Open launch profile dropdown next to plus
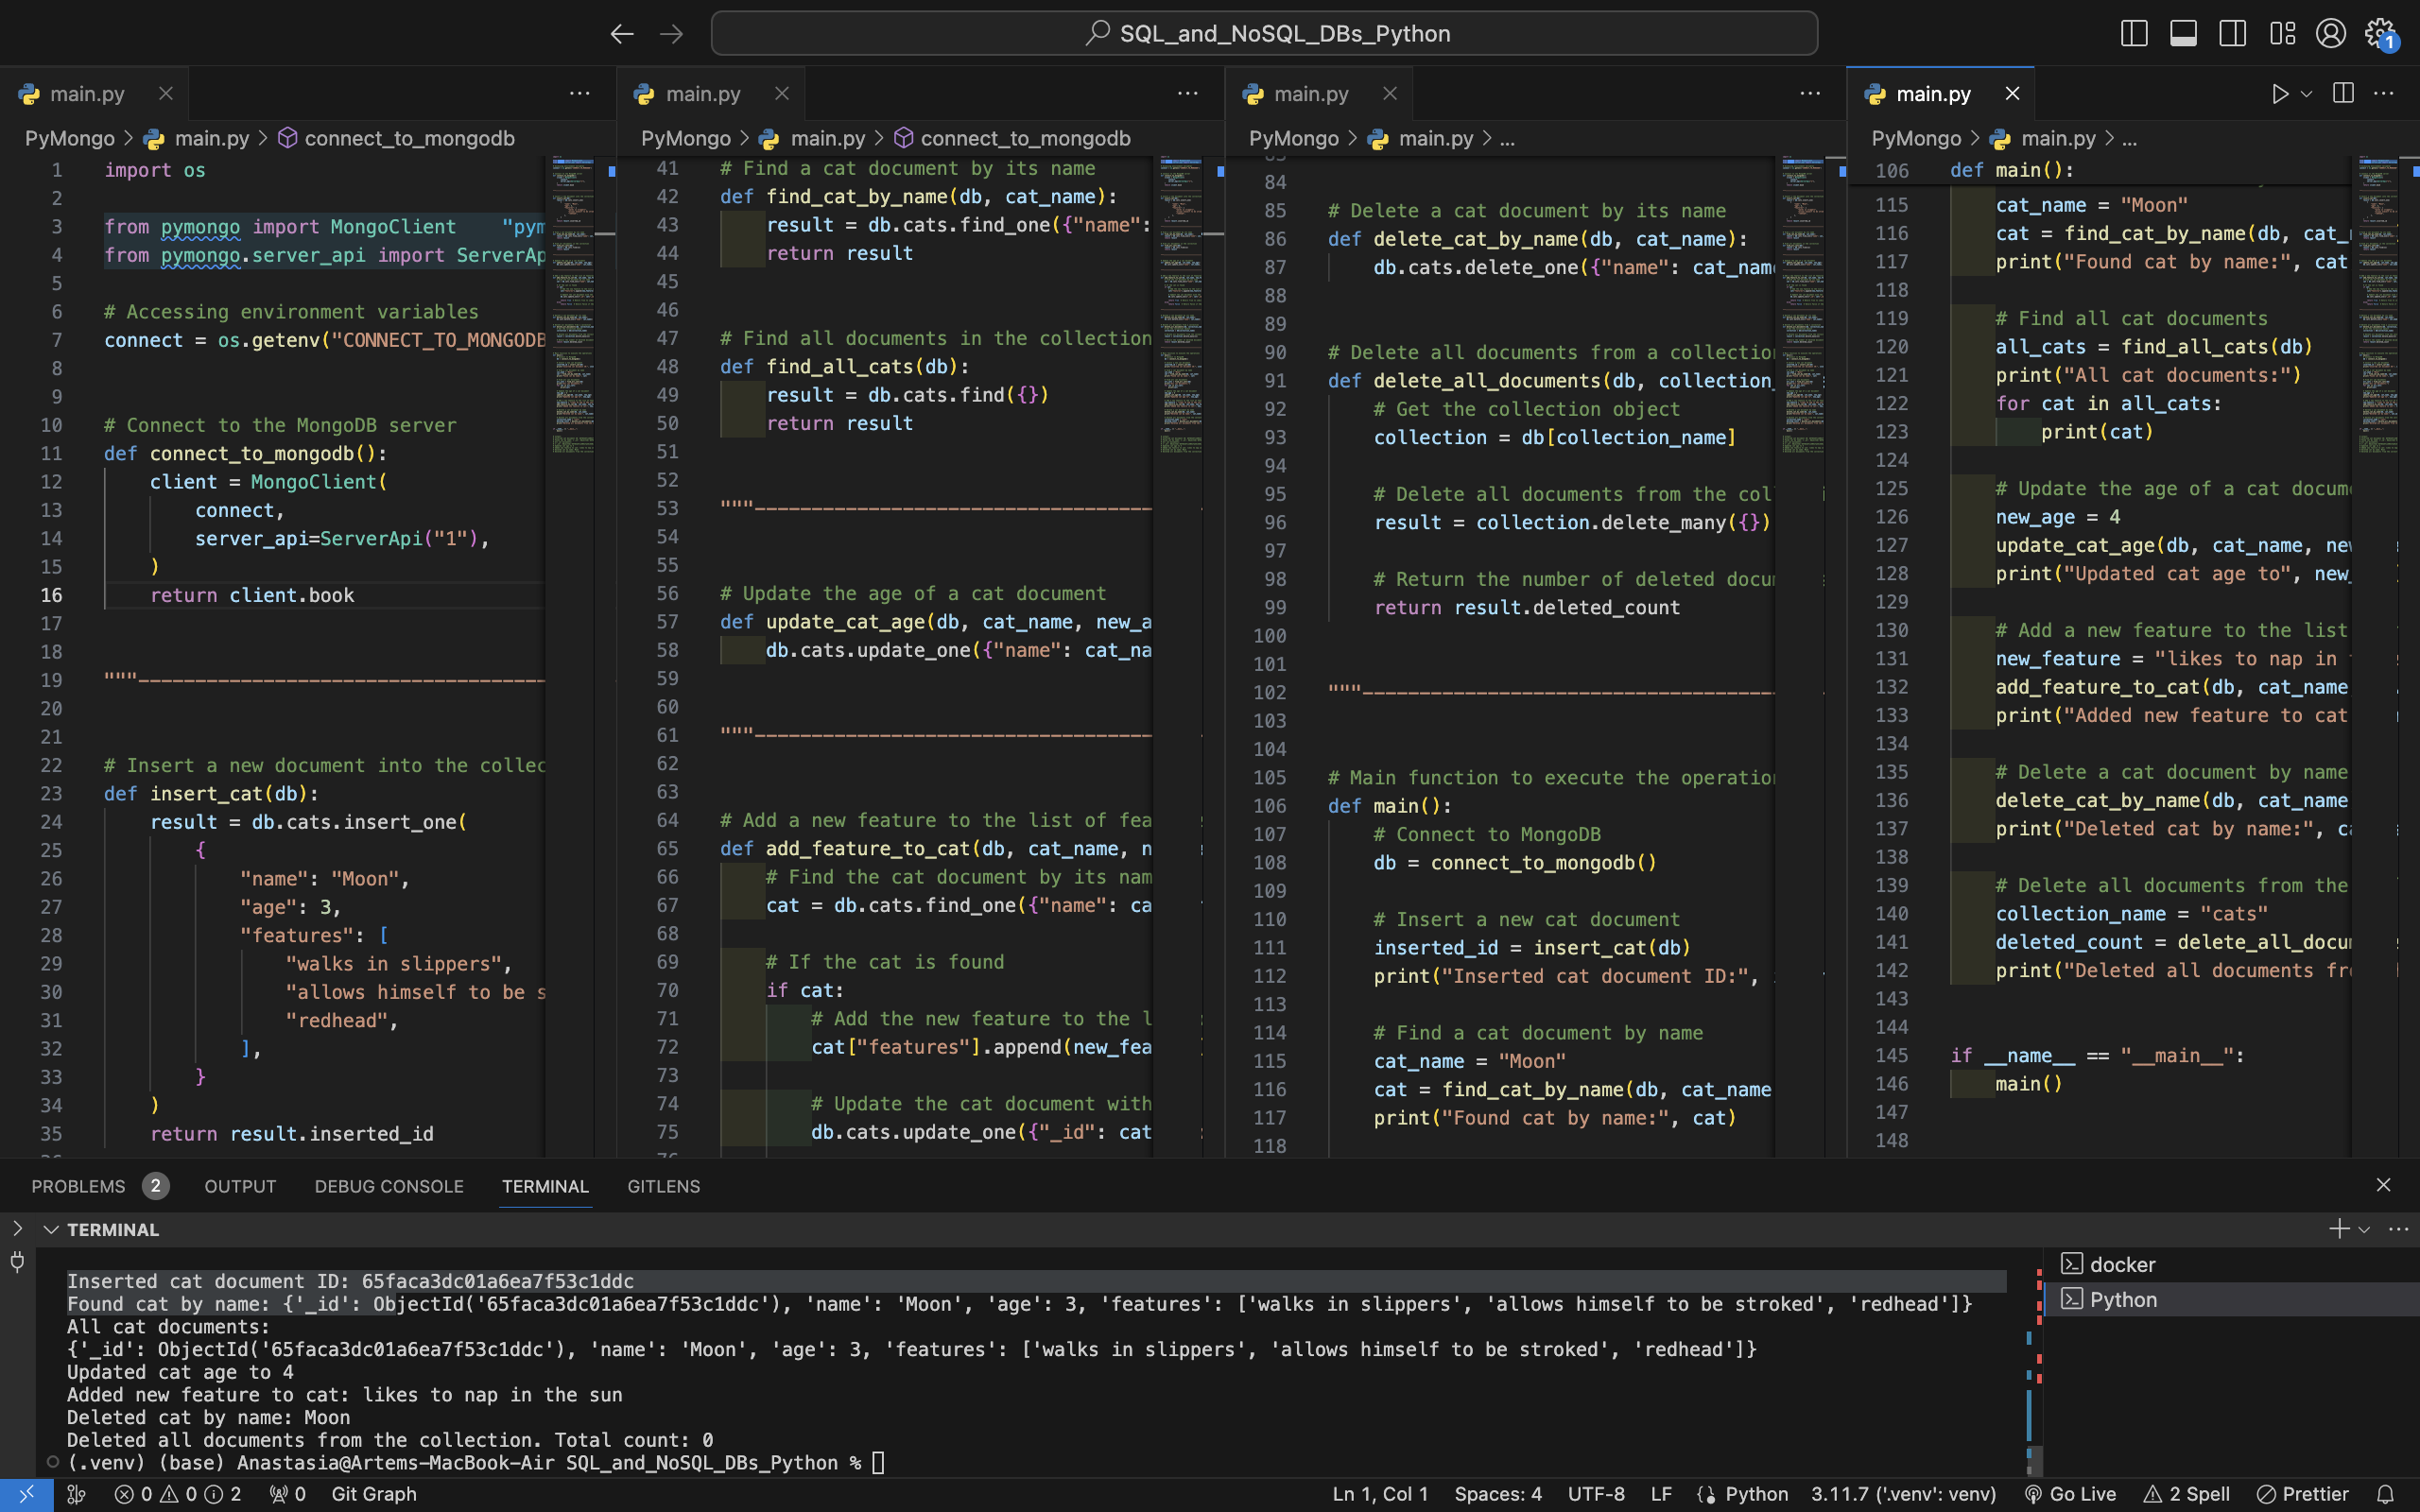 coord(2364,1230)
